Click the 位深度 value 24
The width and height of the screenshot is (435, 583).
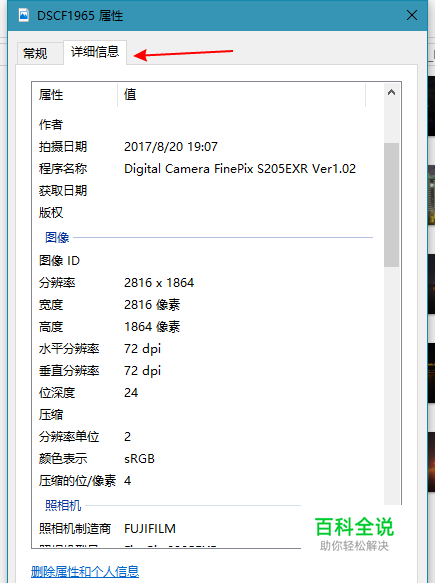pos(131,393)
